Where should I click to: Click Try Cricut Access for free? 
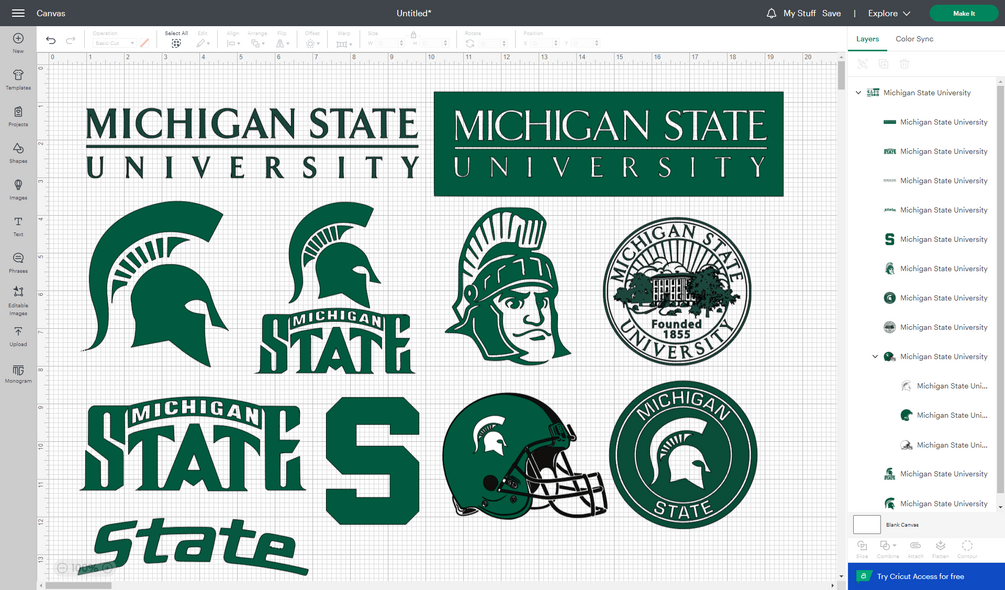(926, 577)
